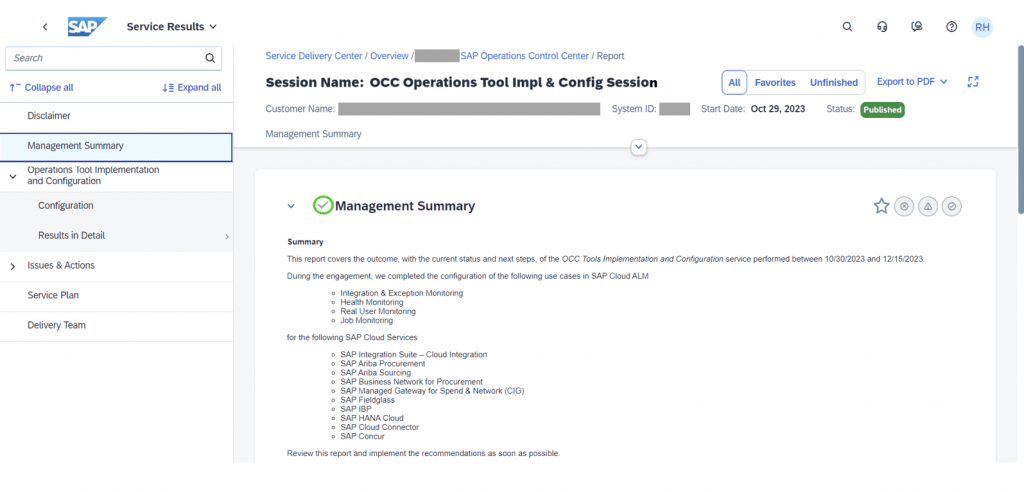Open Service Delivery Center breadcrumb link
Screen dimensions: 1024x492
[313, 56]
